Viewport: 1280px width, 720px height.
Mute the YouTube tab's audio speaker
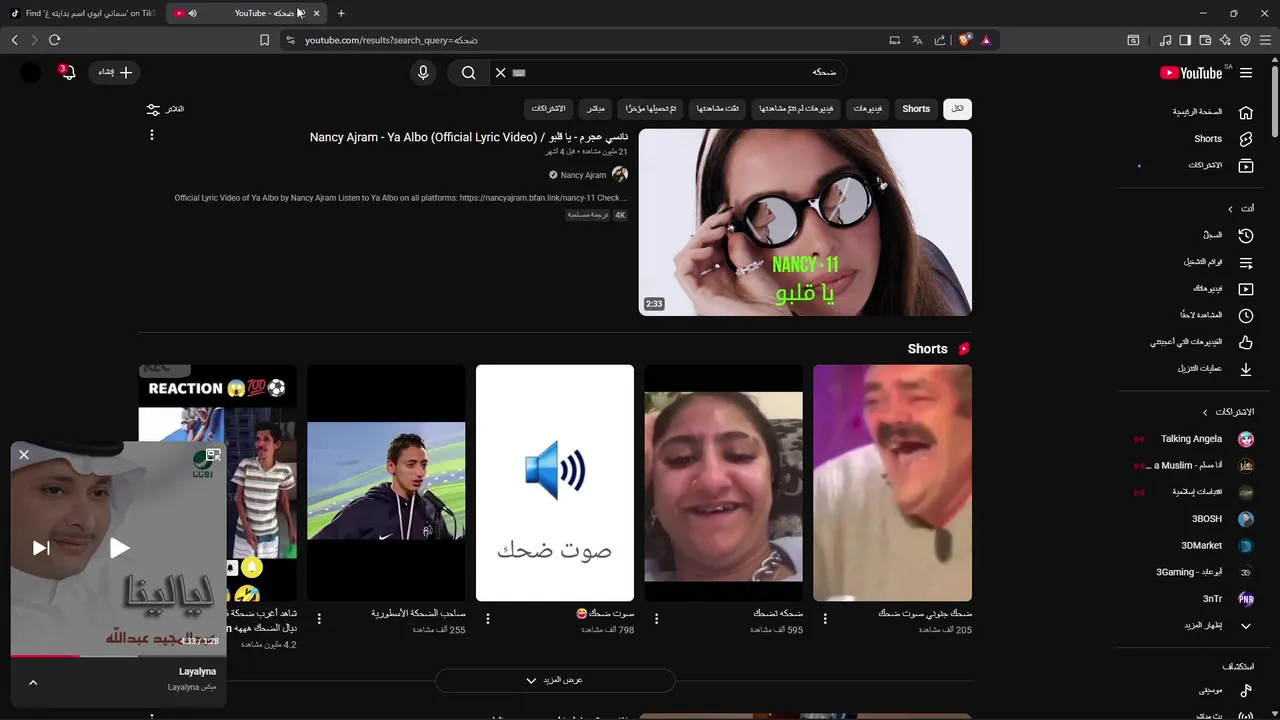point(192,13)
